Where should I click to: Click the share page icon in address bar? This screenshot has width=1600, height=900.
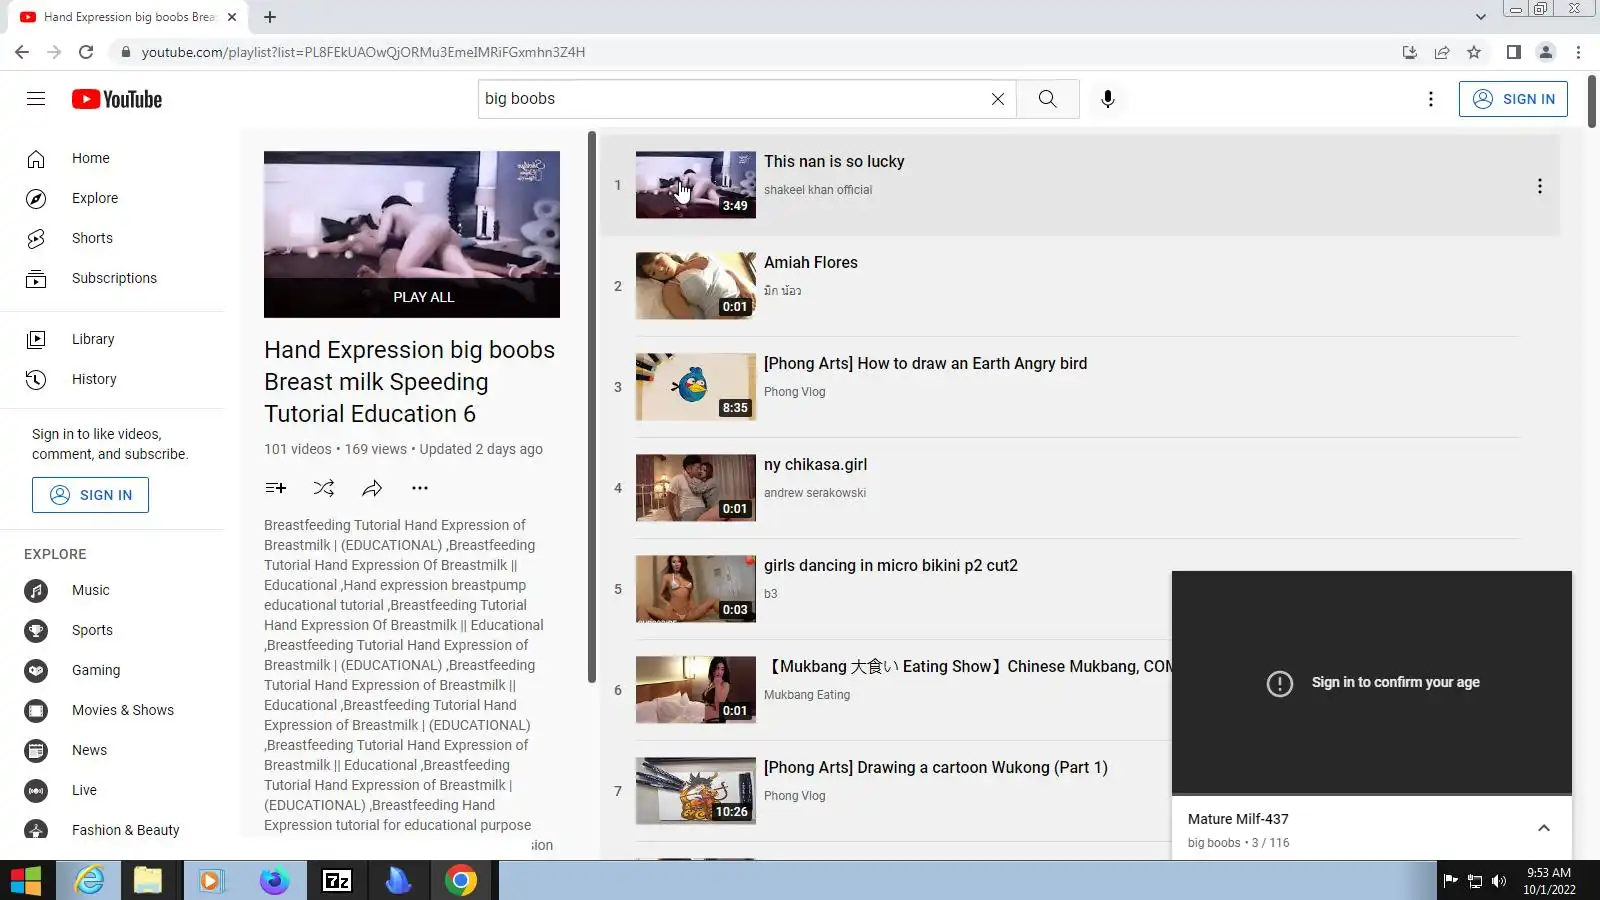[x=1442, y=52]
